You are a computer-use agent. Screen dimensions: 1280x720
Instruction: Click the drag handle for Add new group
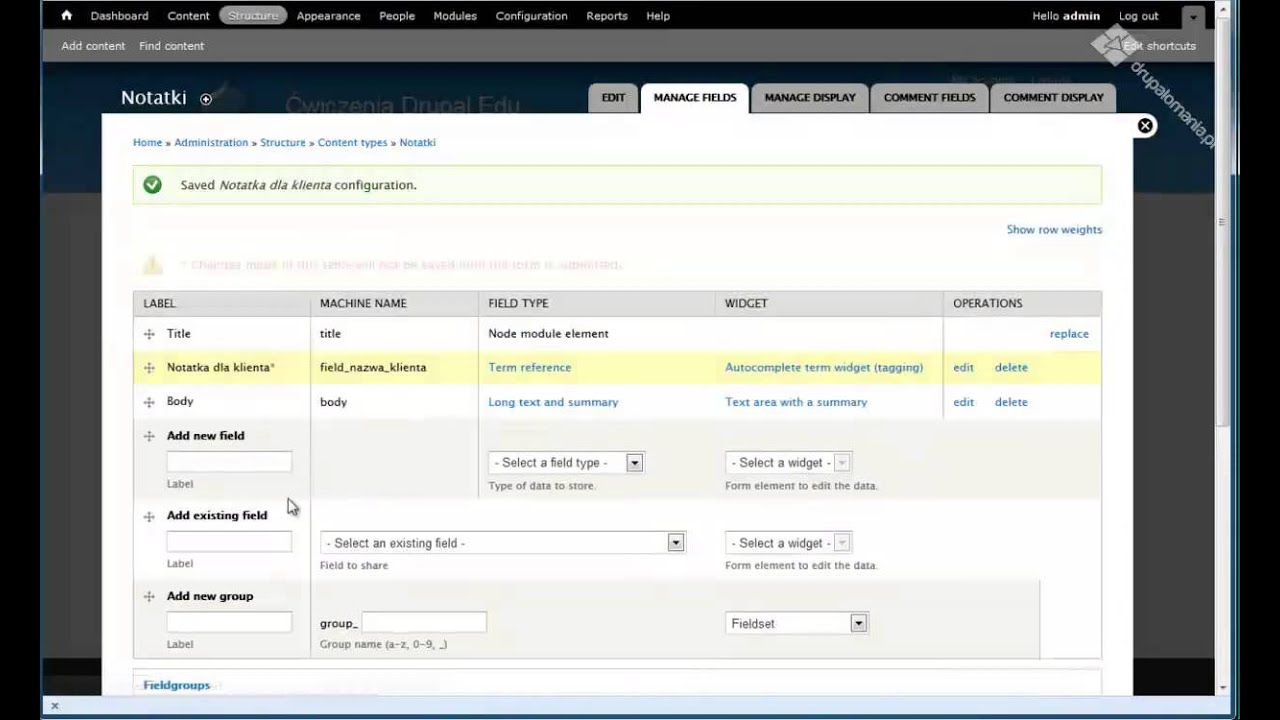click(149, 596)
